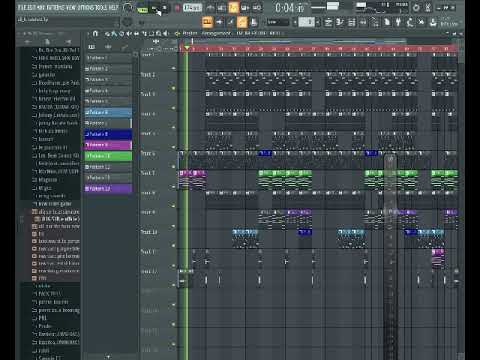Open the OPTIONS menu
Screen dimensions: 480x360
[x=85, y=7]
